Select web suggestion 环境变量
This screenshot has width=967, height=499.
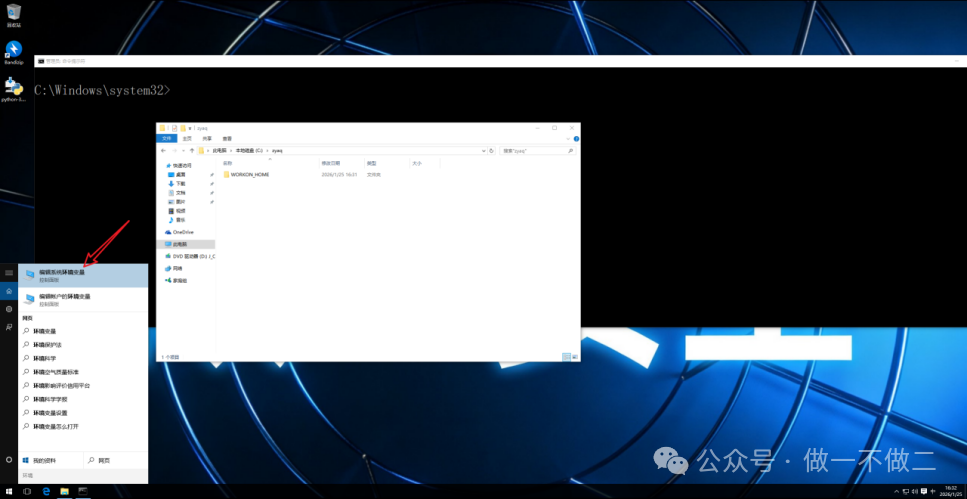point(83,331)
